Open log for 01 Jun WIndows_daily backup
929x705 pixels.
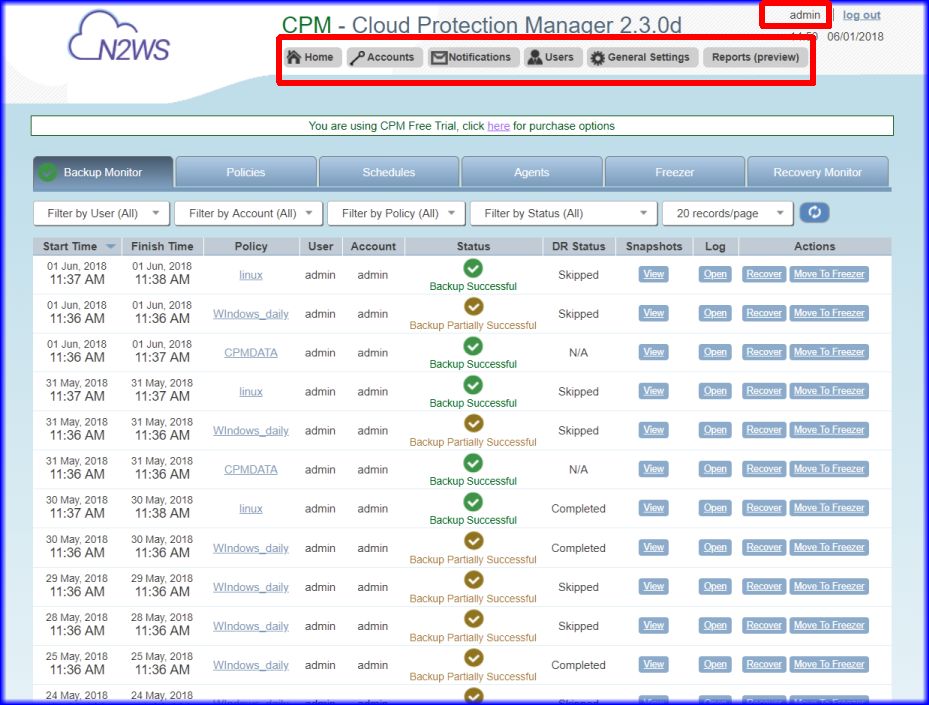715,313
